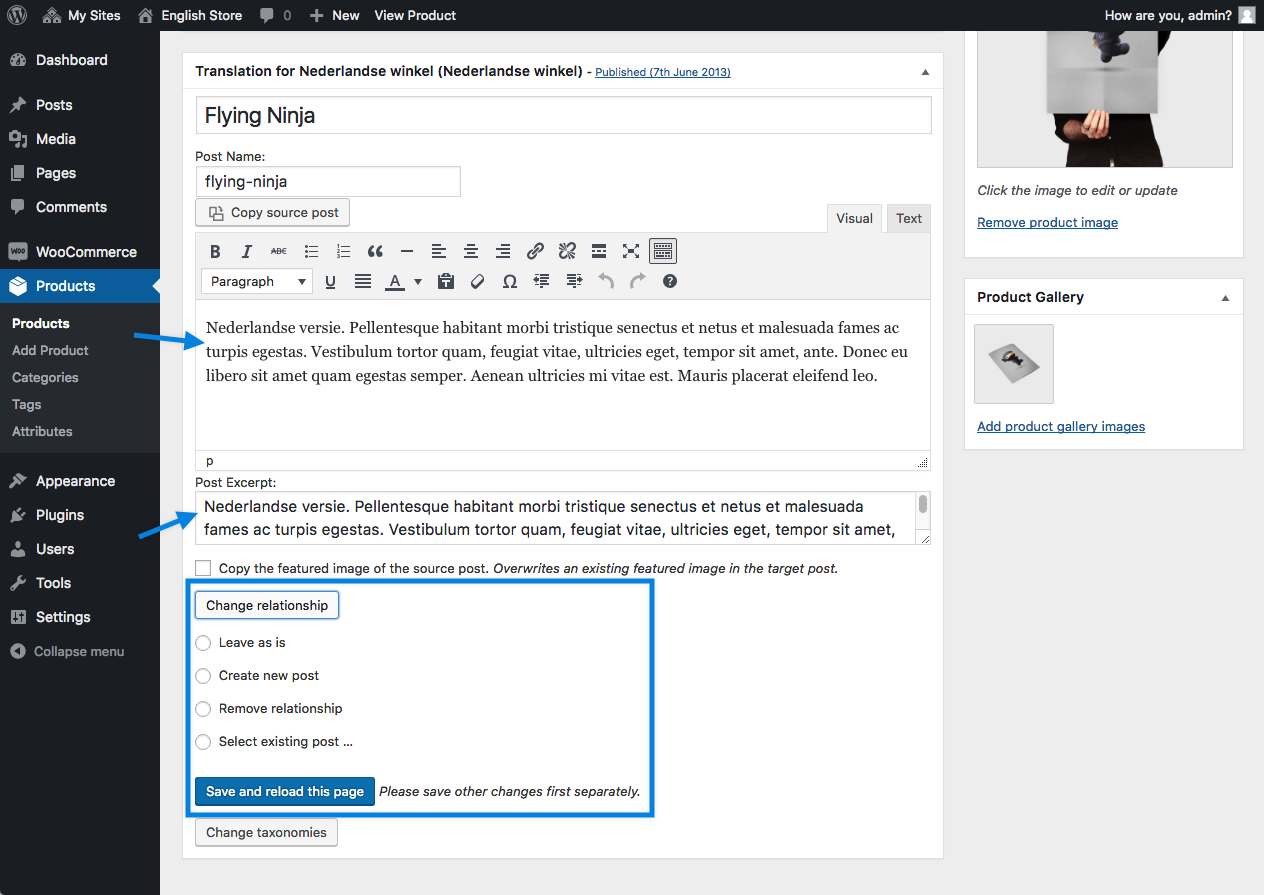This screenshot has height=895, width=1264.
Task: Switch to the Text editor tab
Action: [x=908, y=218]
